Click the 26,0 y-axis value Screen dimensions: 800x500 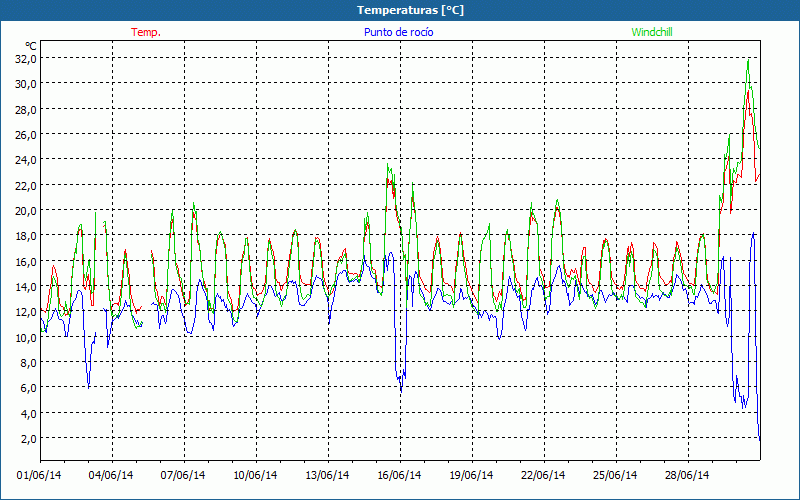pyautogui.click(x=27, y=135)
